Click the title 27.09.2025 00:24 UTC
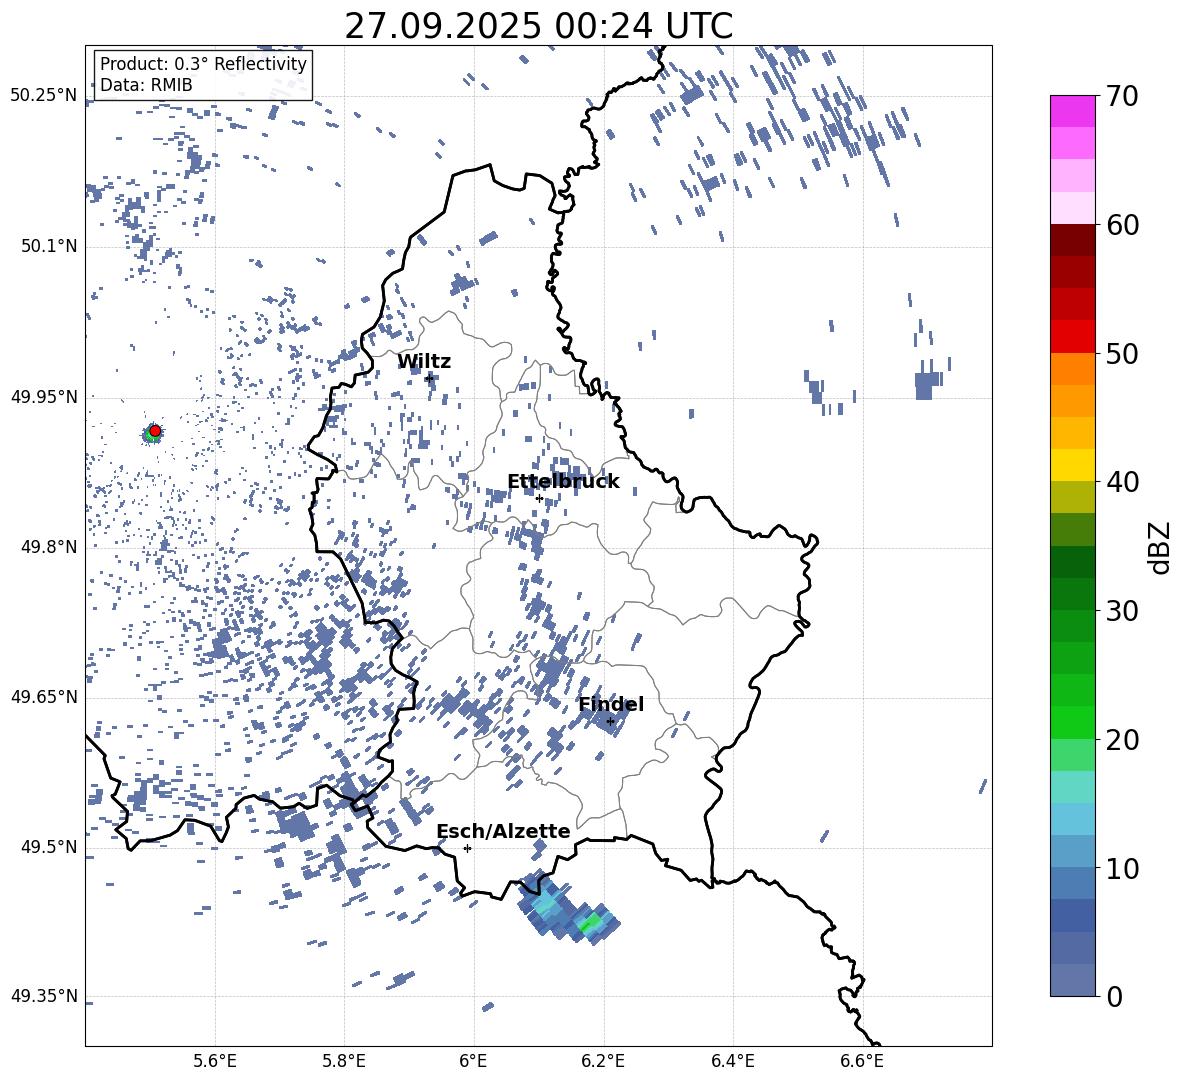Screen dimensions: 1184x1081 (538, 26)
